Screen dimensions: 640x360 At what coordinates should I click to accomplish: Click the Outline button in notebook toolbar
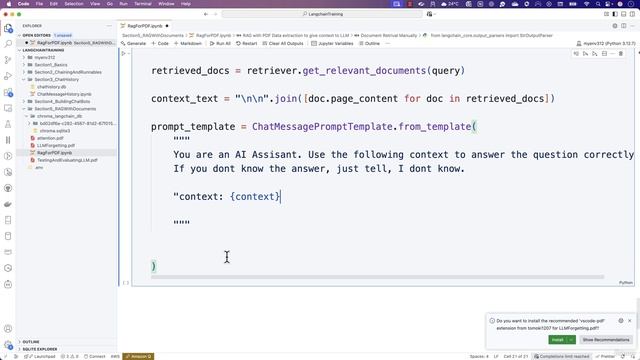[x=369, y=43]
